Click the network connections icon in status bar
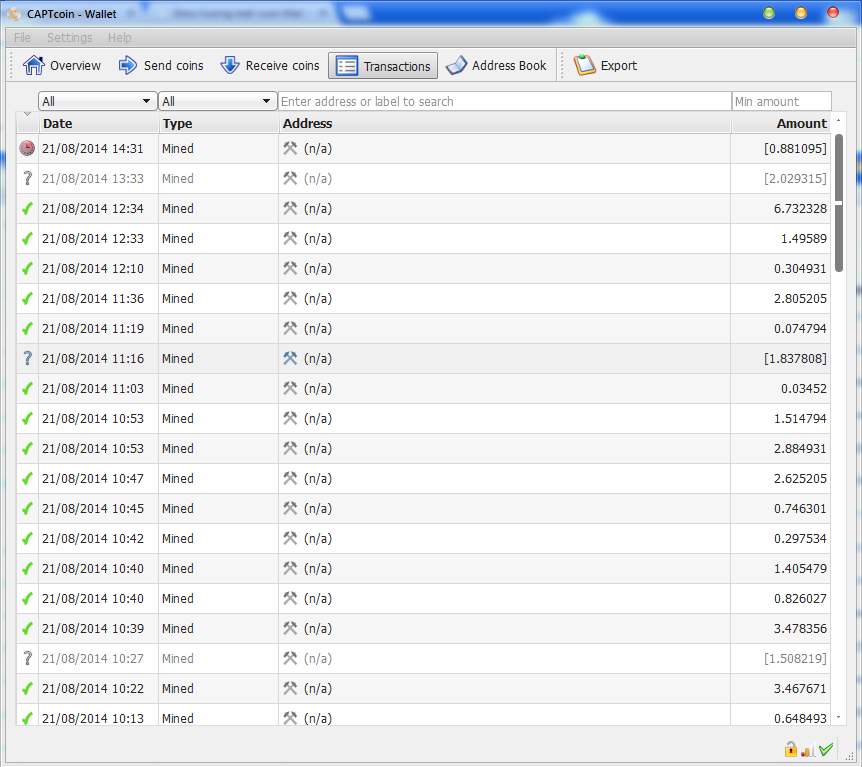Viewport: 862px width, 767px height. (x=808, y=749)
